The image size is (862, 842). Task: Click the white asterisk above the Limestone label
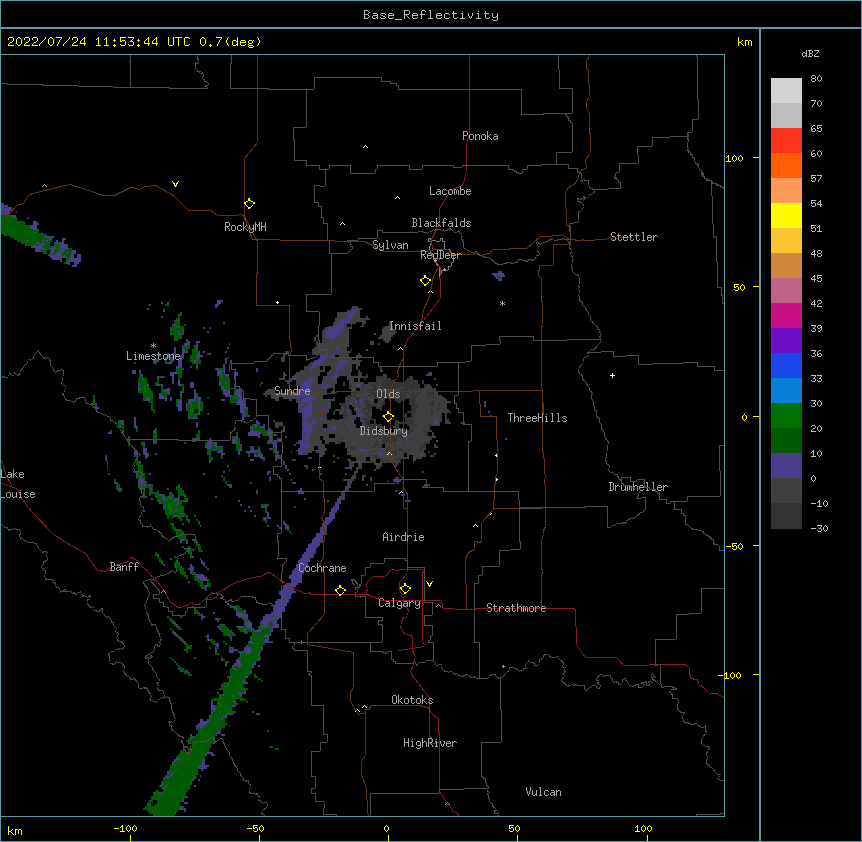153,346
